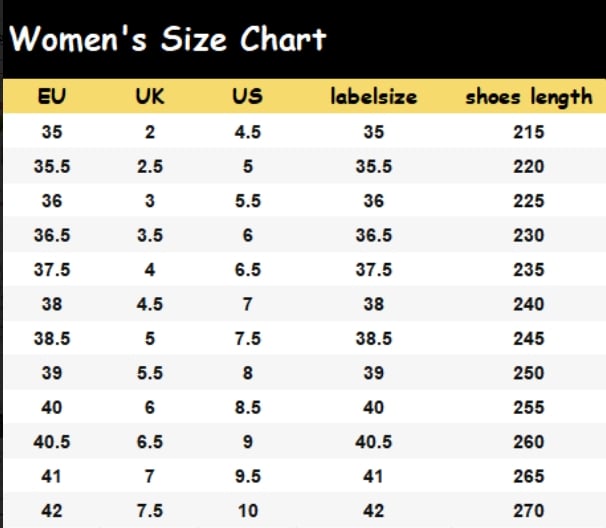Click the "Women's Size Chart" title
Image resolution: width=606 pixels, height=528 pixels.
click(168, 40)
